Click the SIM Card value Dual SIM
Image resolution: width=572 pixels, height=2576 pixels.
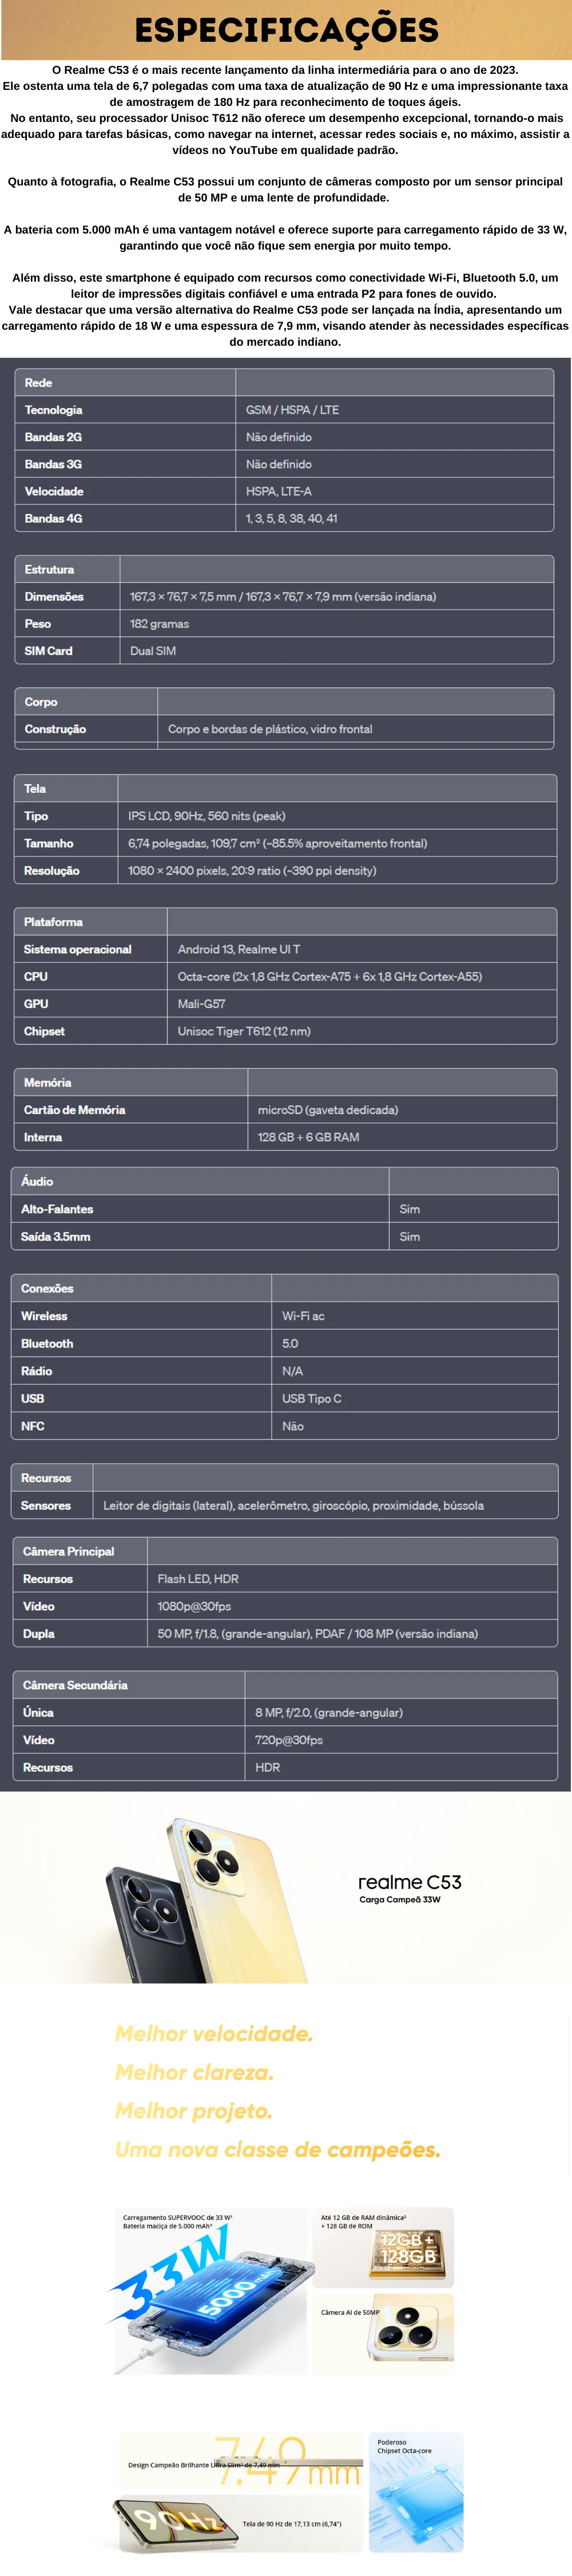click(153, 650)
